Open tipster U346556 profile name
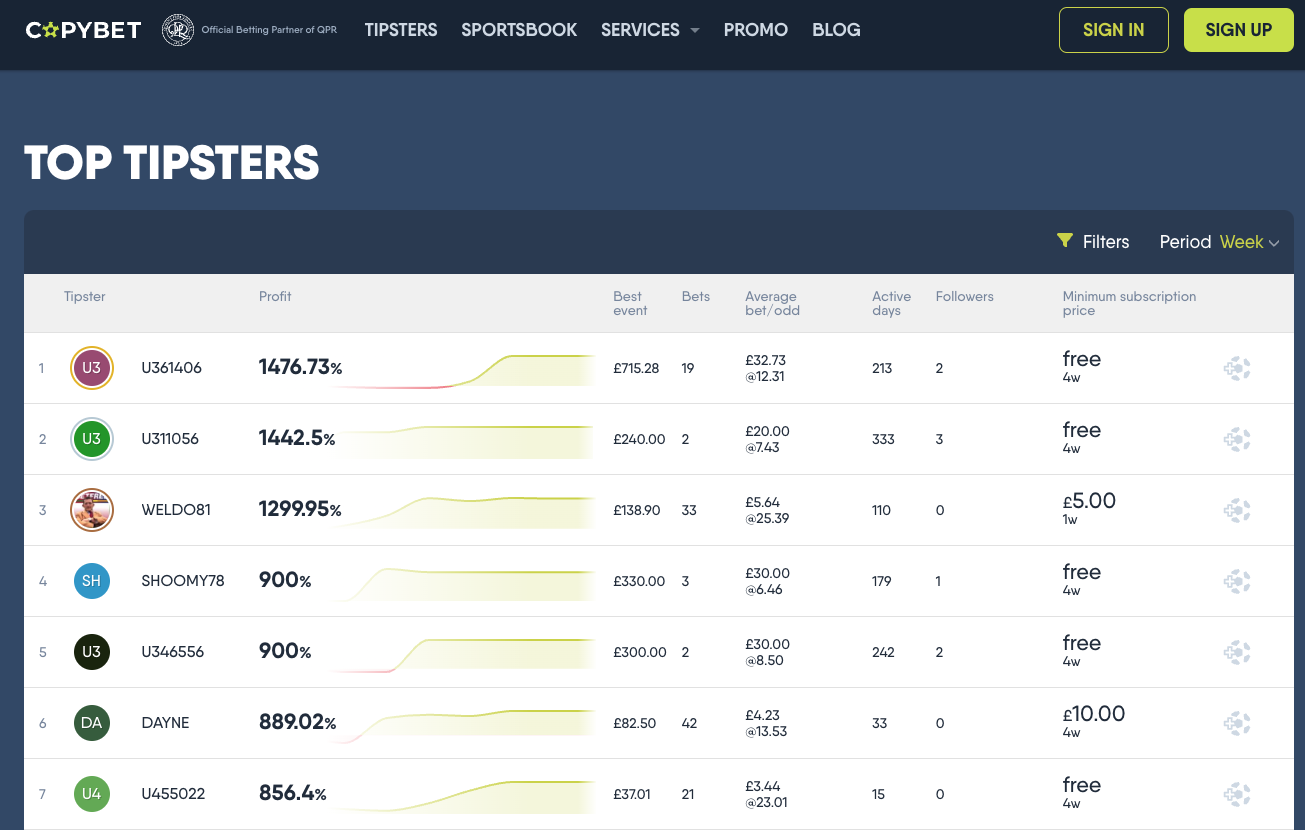This screenshot has height=830, width=1305. coord(172,652)
